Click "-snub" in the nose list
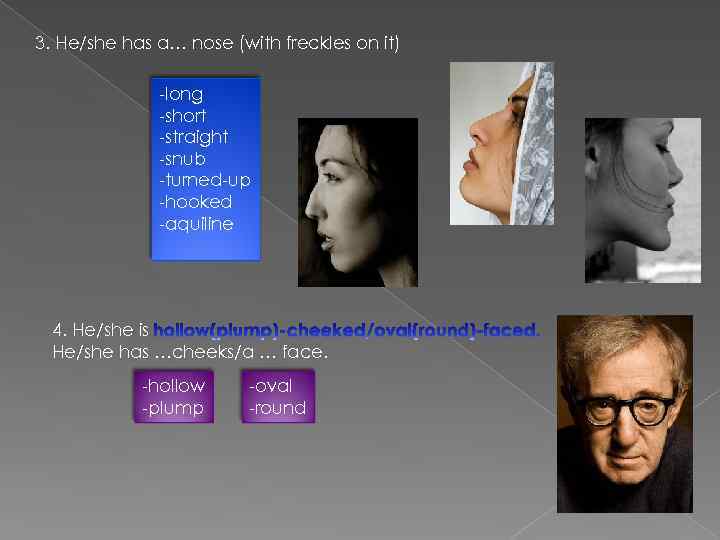Image resolution: width=720 pixels, height=540 pixels. [x=182, y=159]
